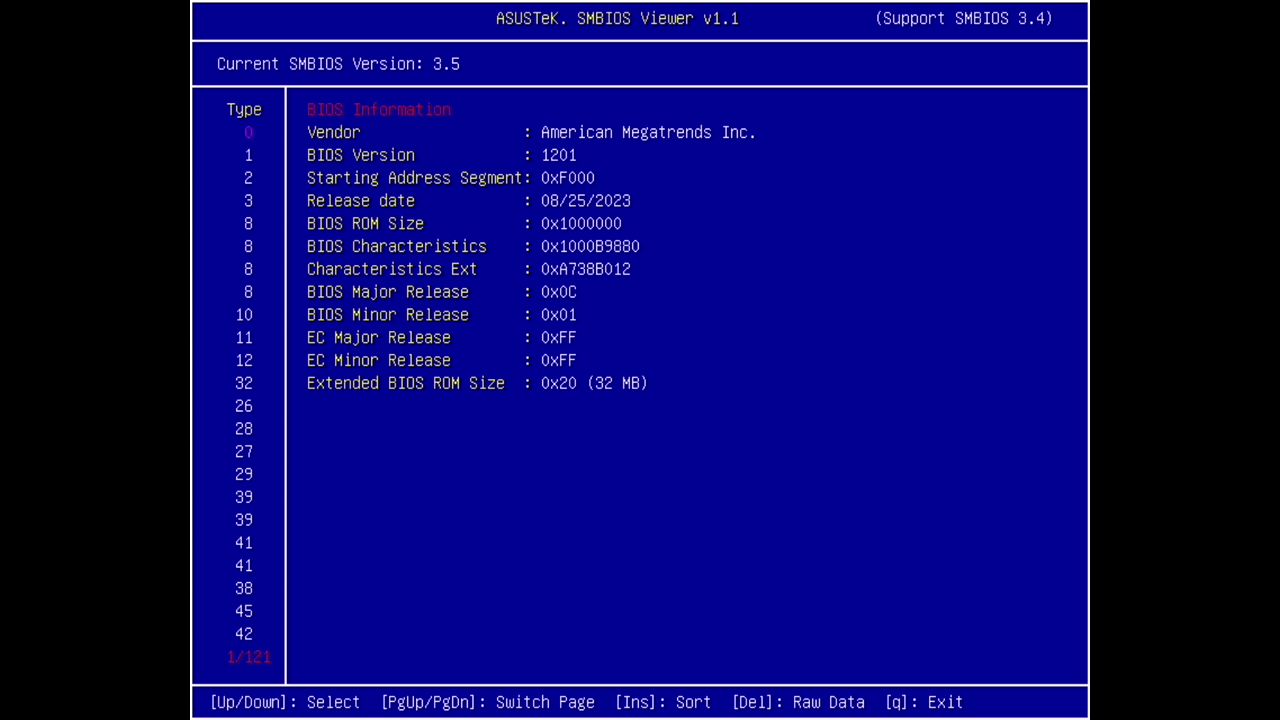This screenshot has width=1280, height=720.
Task: Click the BIOS Minor Release label
Action: click(387, 315)
